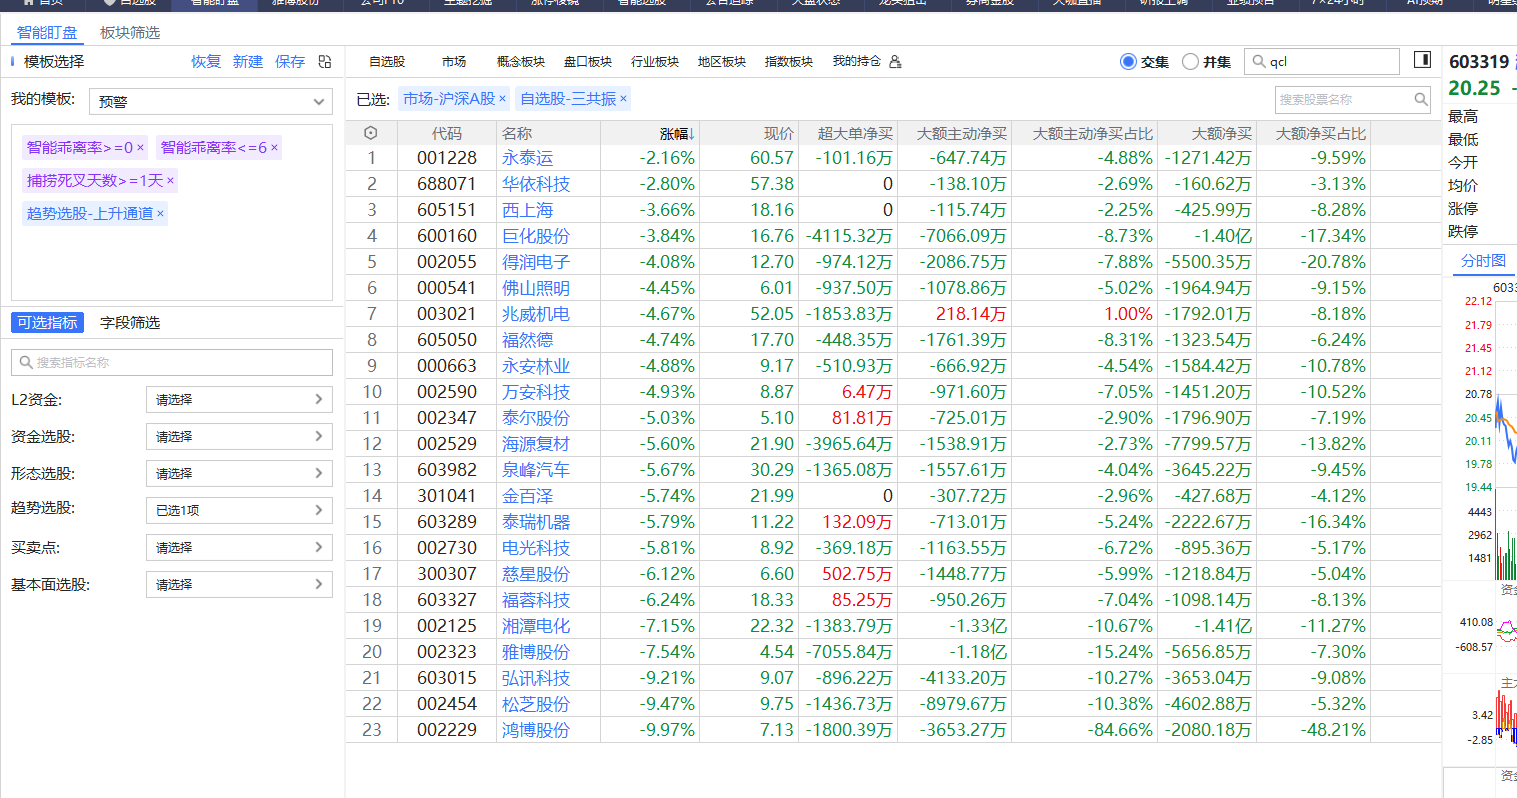Screen dimensions: 1517x798
Task: Click row number 12 for 海源复材
Action: [372, 444]
